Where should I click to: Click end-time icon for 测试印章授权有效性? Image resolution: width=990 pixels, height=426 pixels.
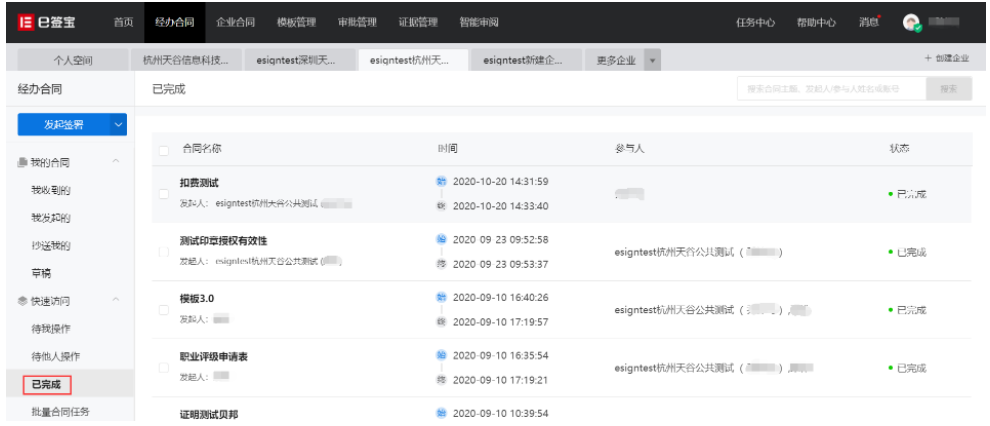tap(441, 264)
